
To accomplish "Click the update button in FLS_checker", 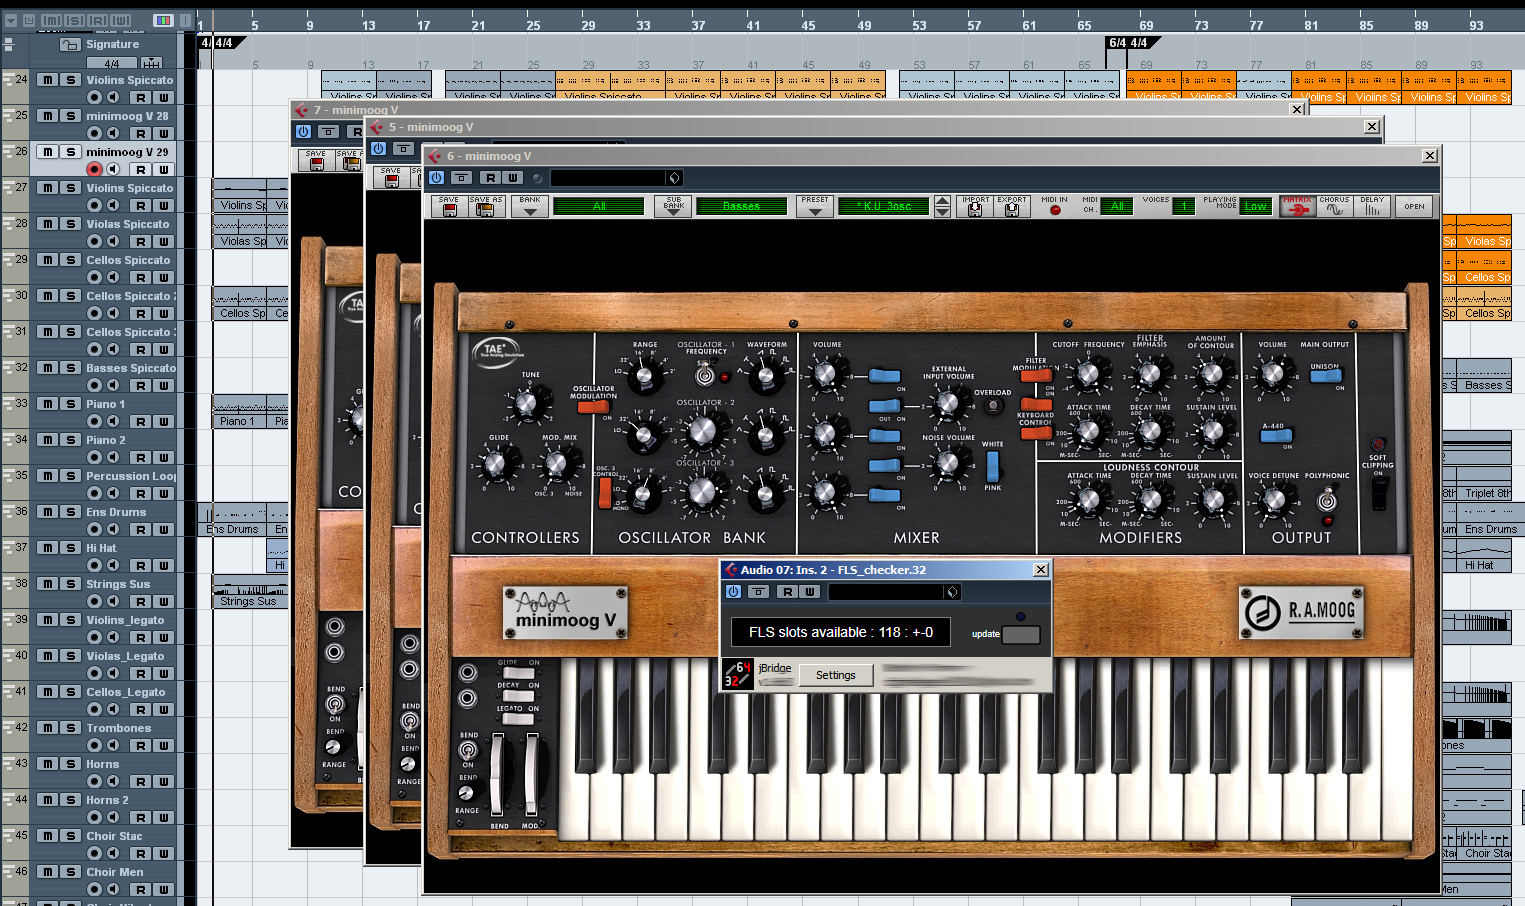I will [x=1021, y=635].
